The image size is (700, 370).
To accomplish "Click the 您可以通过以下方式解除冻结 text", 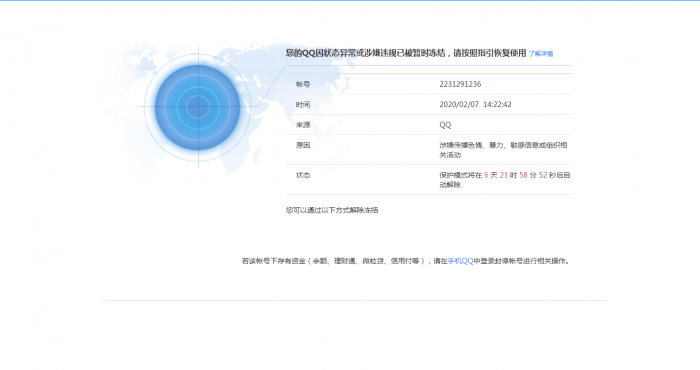I will [332, 210].
